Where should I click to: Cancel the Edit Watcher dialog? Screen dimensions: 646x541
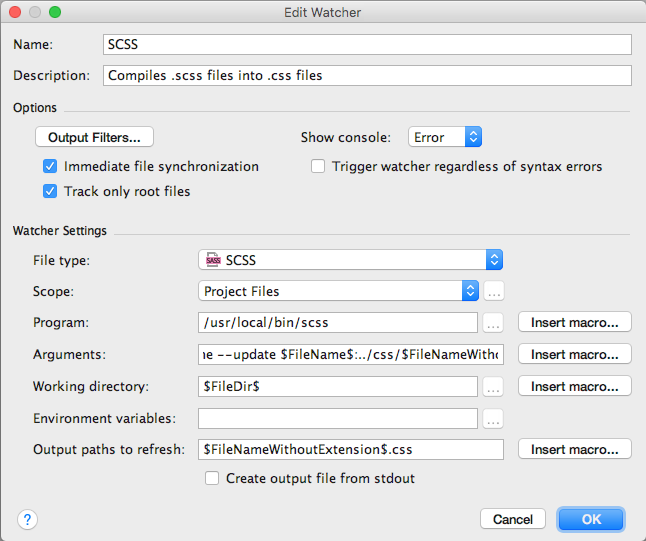[513, 519]
